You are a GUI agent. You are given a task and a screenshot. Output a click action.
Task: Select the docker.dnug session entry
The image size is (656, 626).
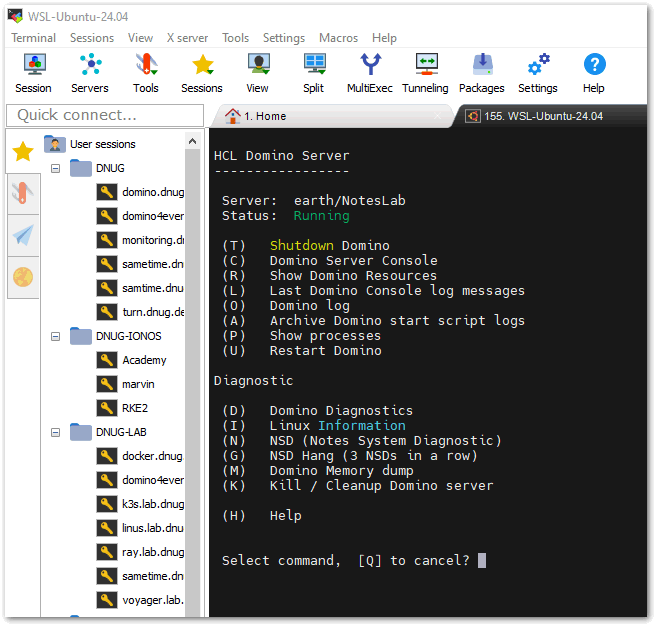pyautogui.click(x=153, y=456)
